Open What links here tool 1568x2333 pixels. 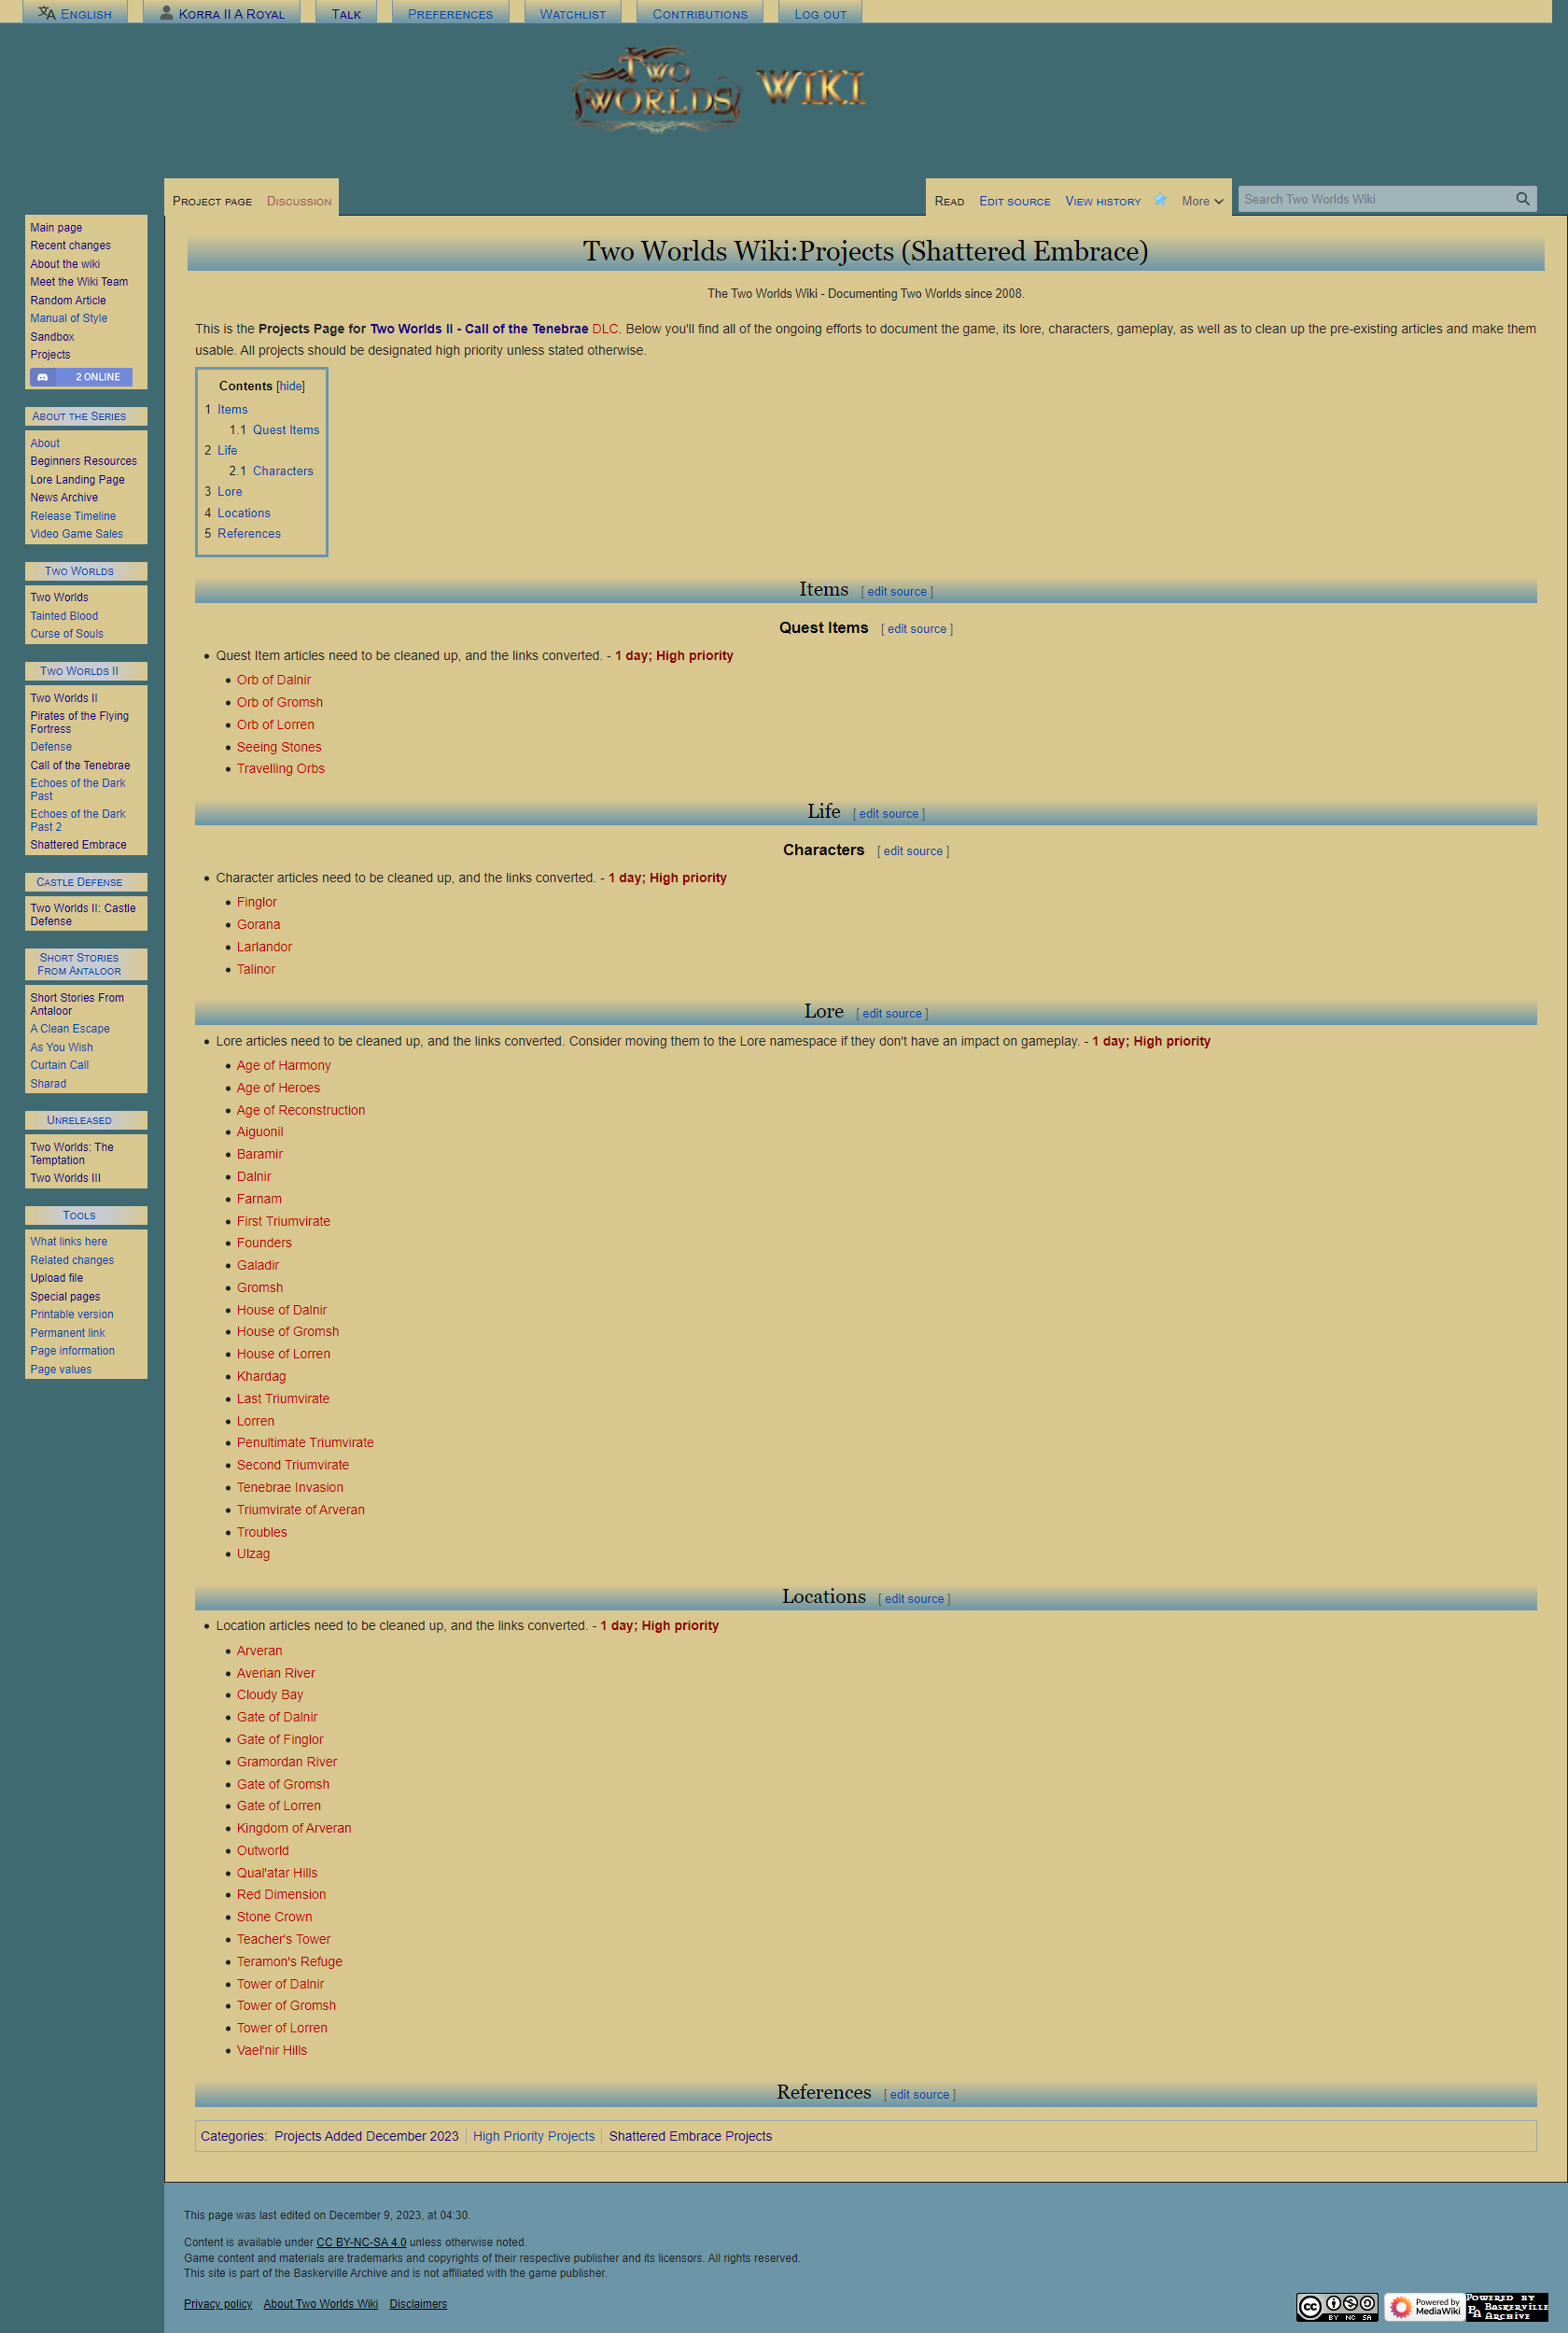(x=68, y=1242)
